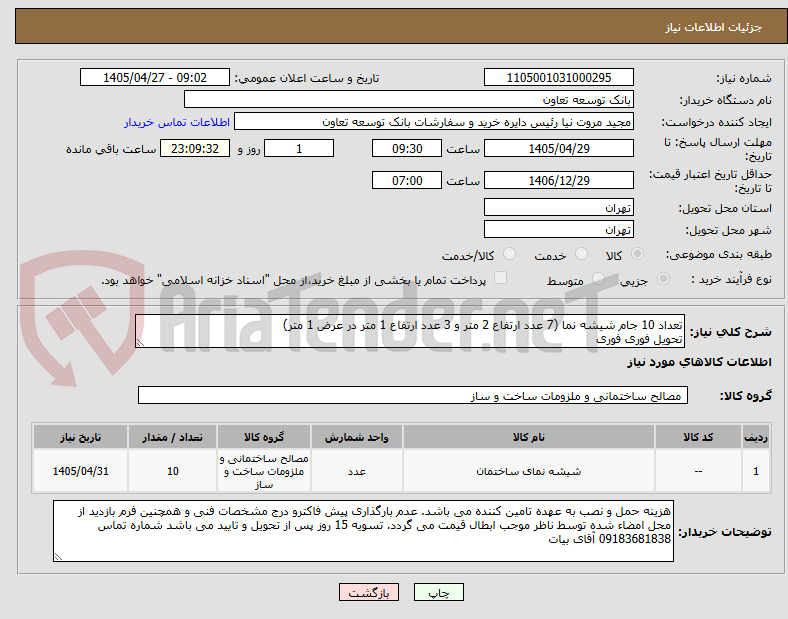
Task: Select the کالا radio button
Action: (637, 254)
